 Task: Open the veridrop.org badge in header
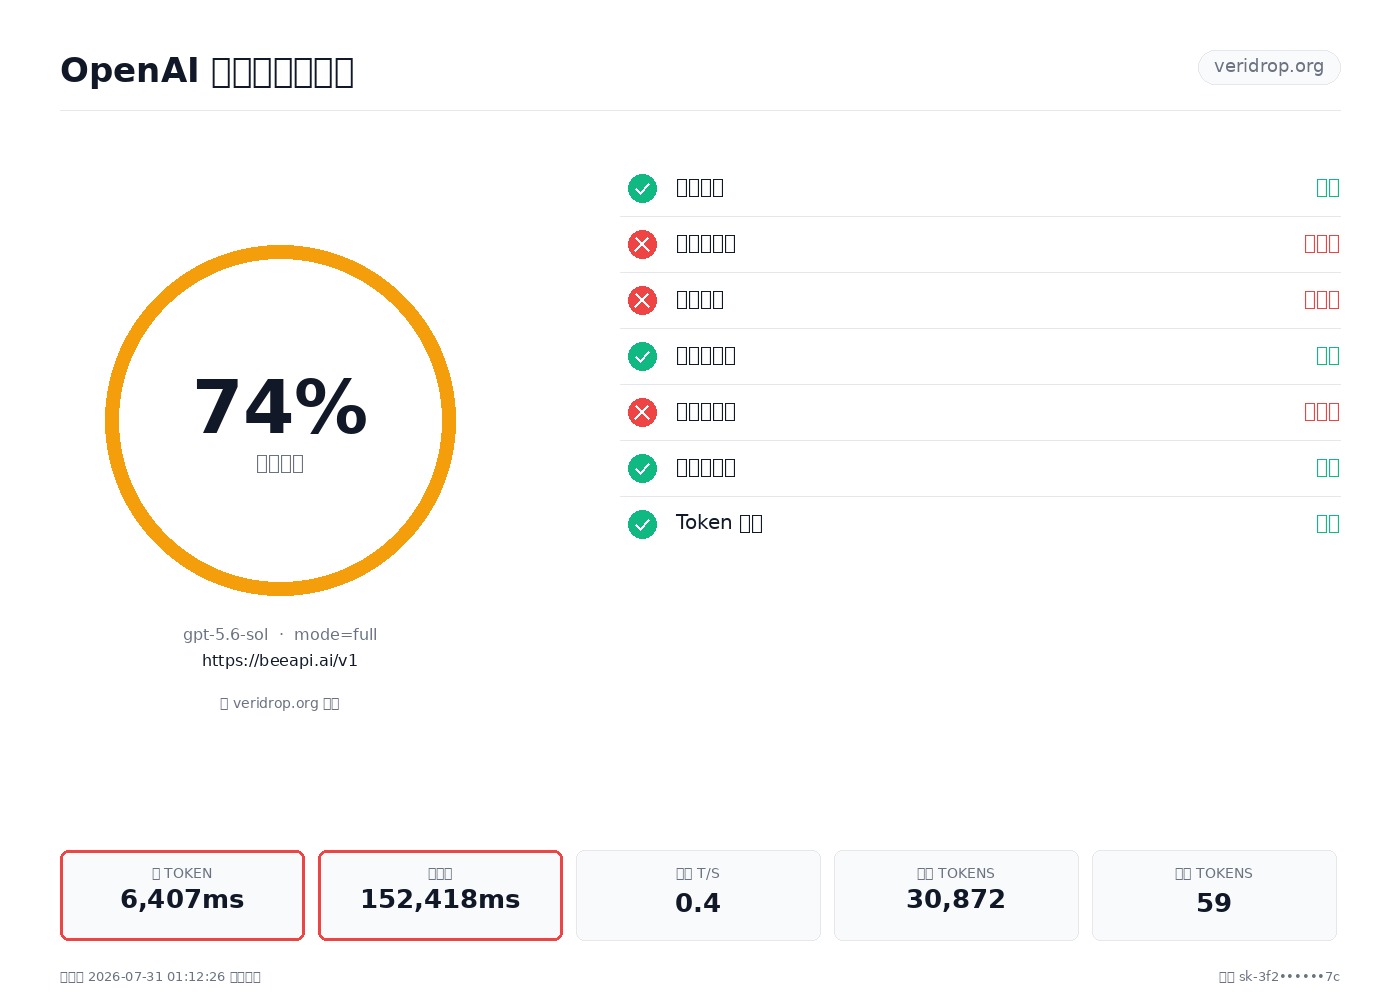click(1269, 67)
